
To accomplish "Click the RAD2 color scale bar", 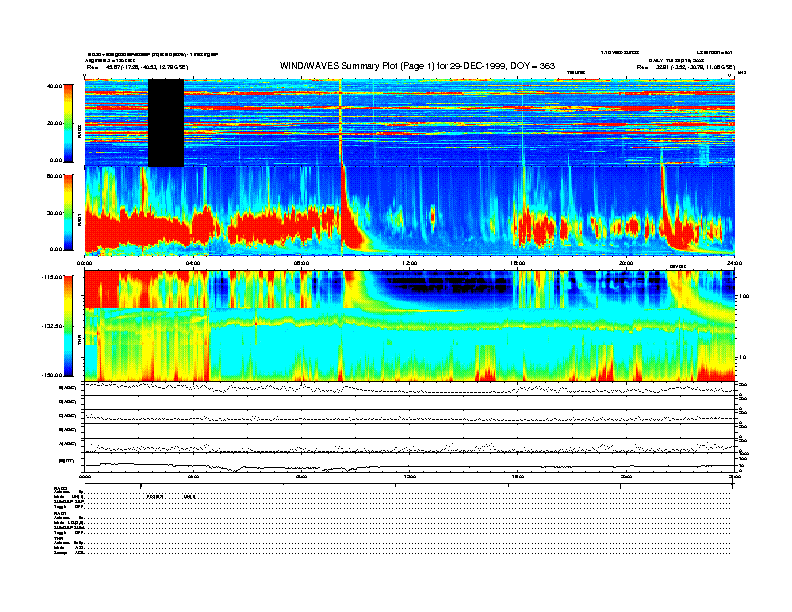I will 68,123.
